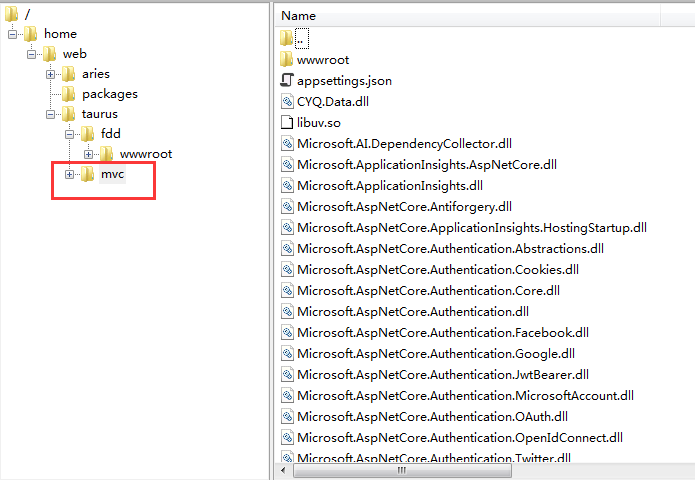Viewport: 695px width, 480px height.
Task: Click Microsoft.AI.DependencyCollector.dll file icon
Action: [287, 144]
